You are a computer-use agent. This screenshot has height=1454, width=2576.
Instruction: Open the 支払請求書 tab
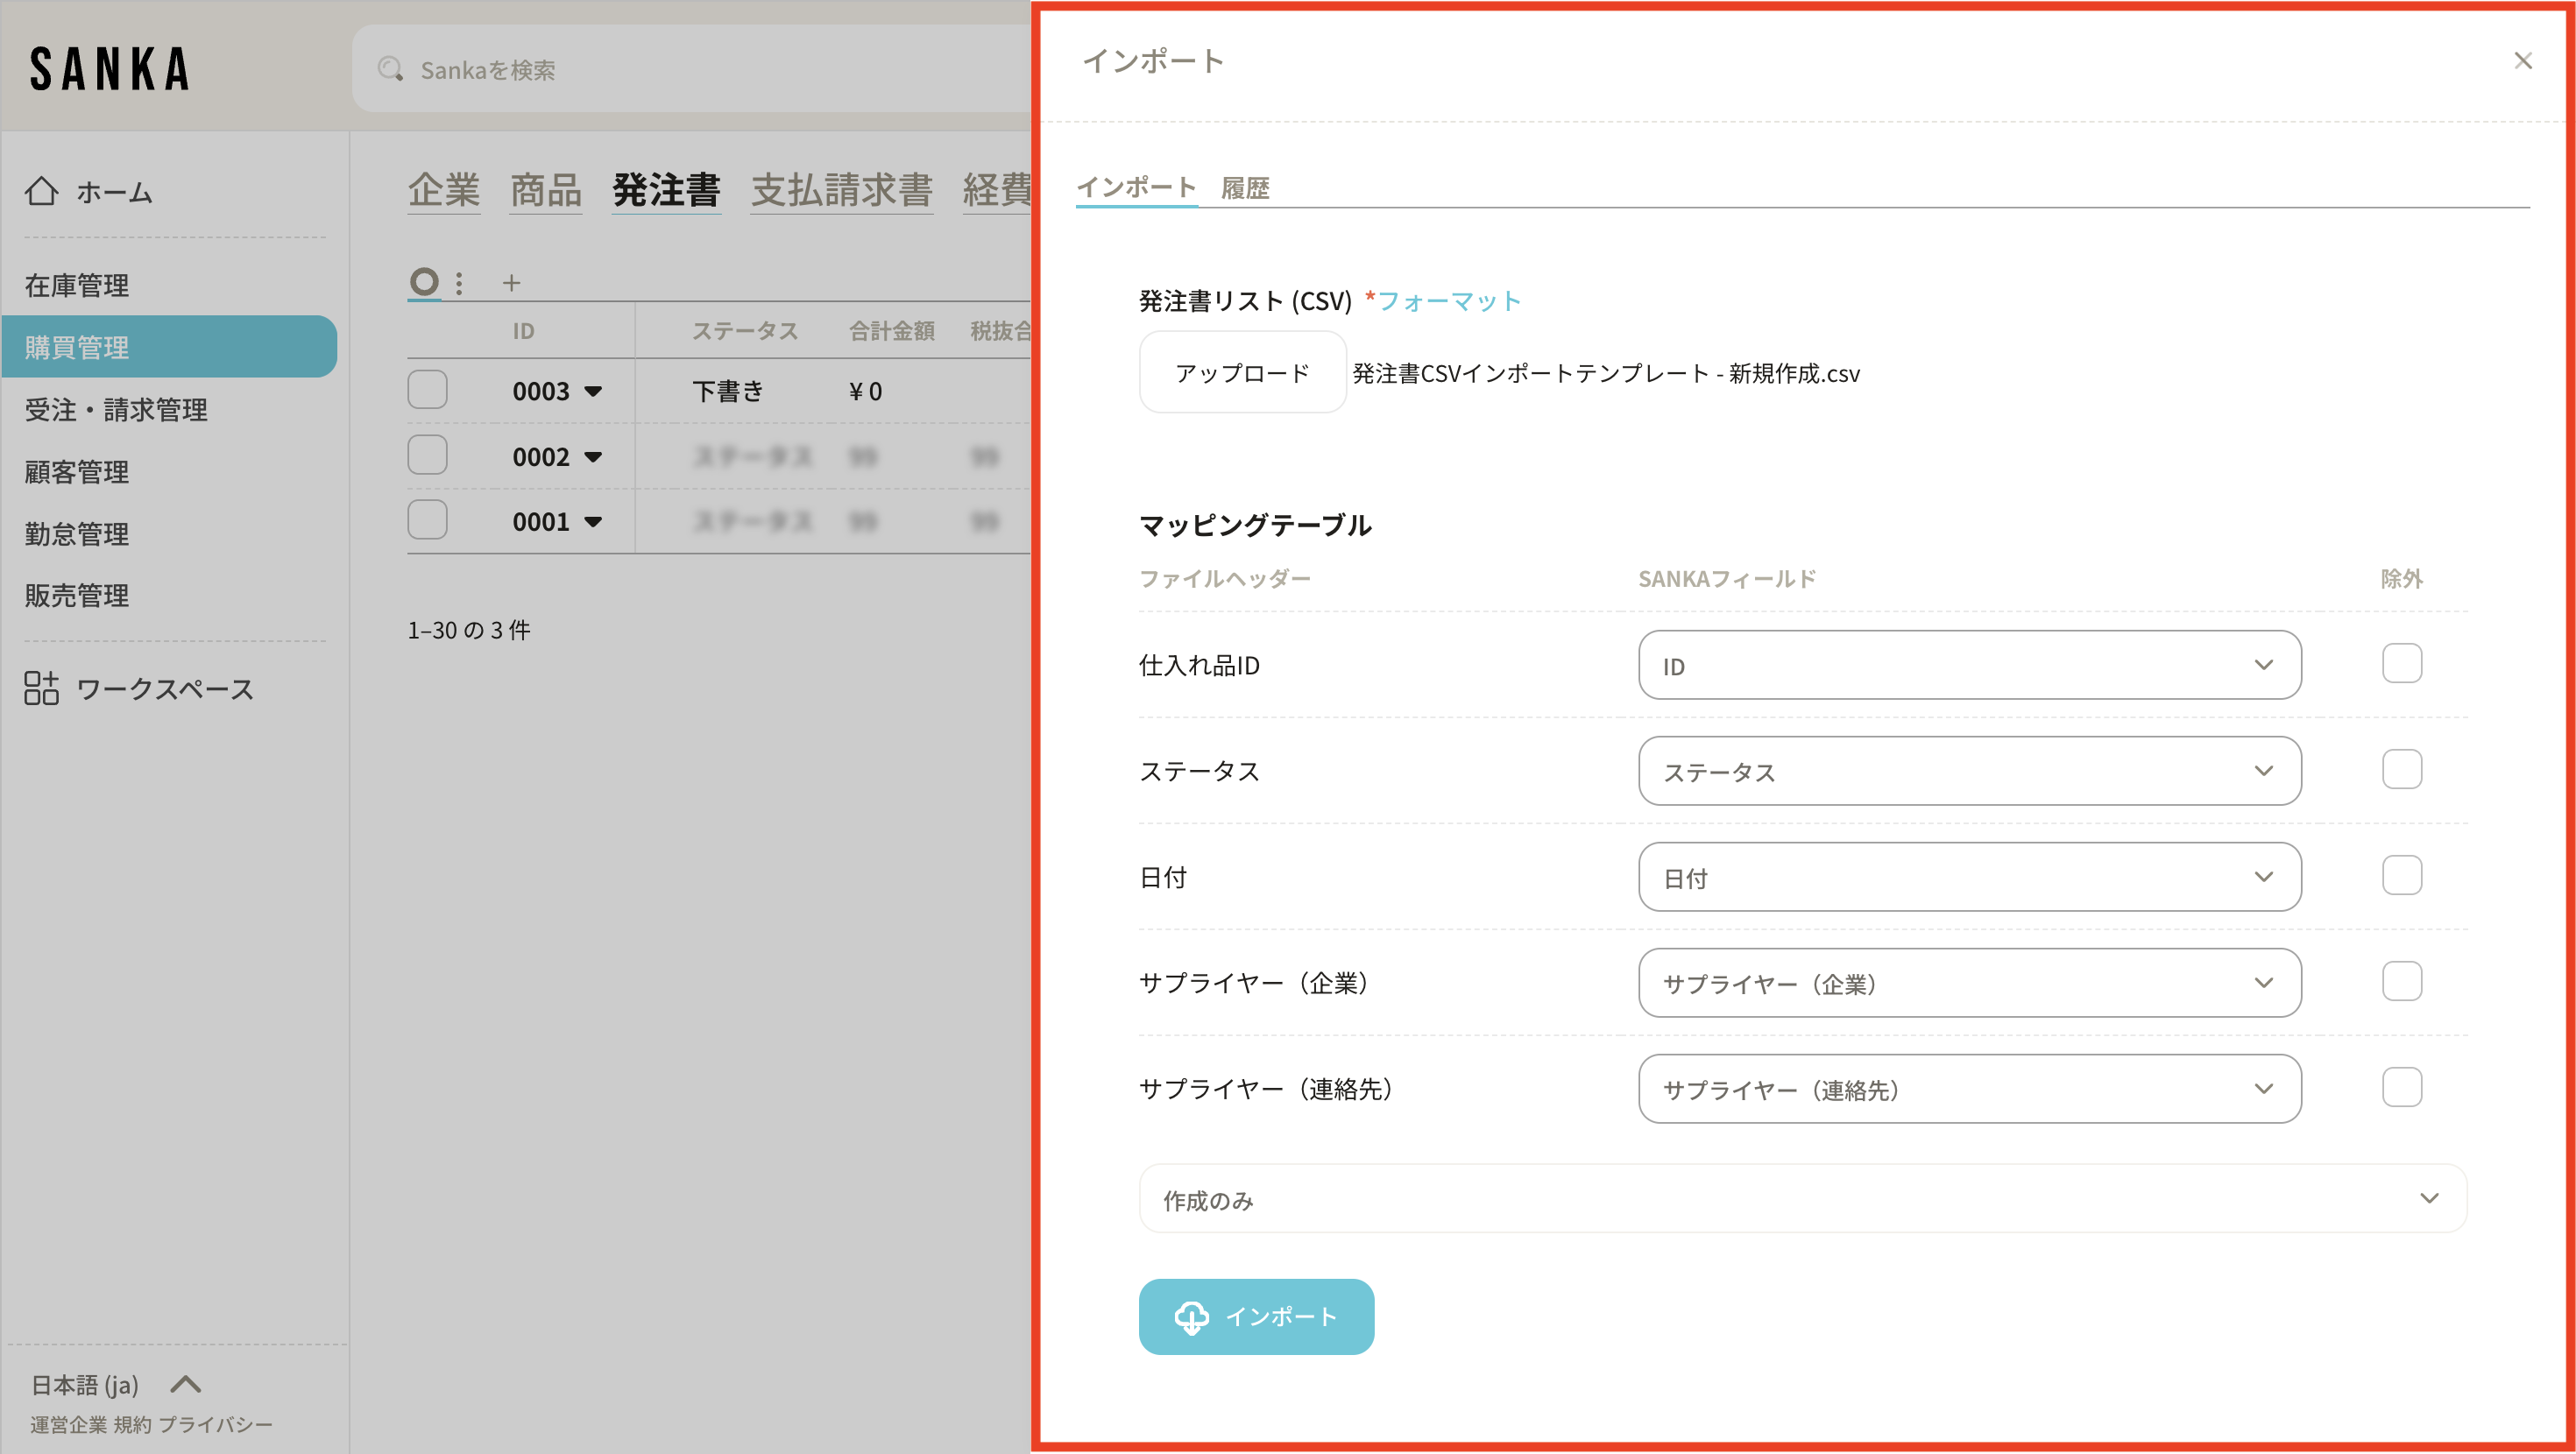coord(841,190)
